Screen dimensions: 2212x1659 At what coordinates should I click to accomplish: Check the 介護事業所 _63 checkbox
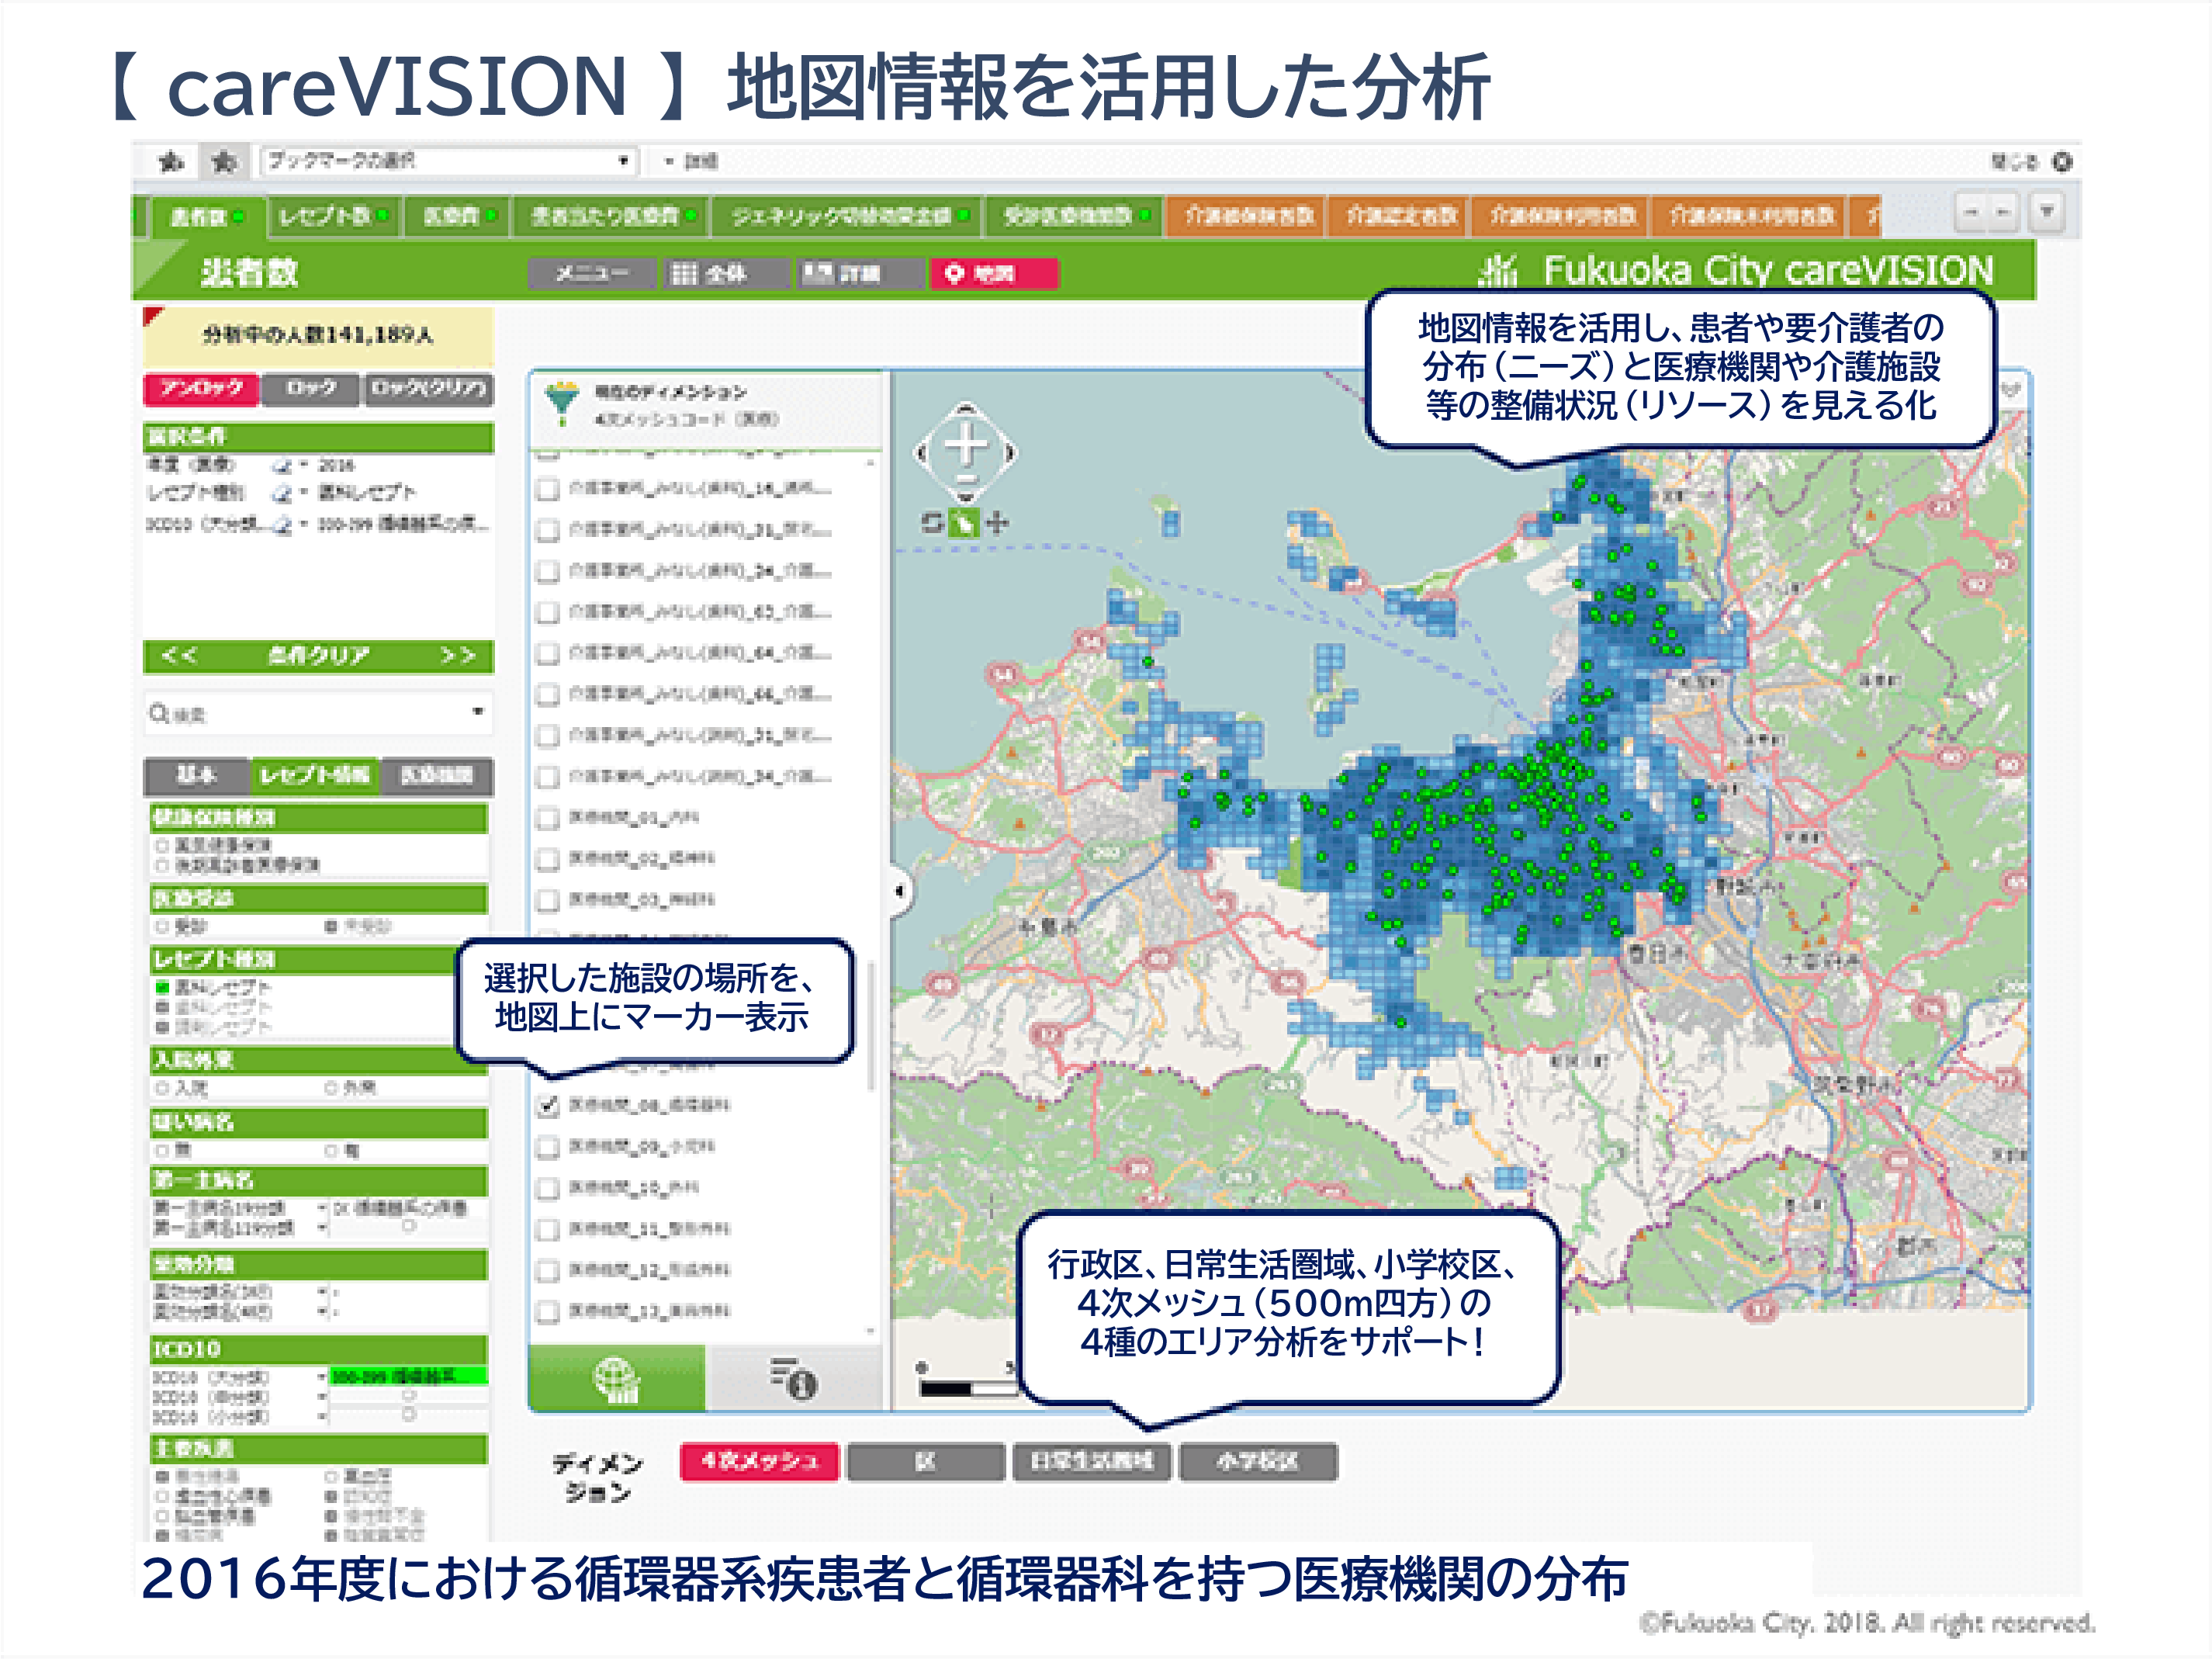coord(548,612)
